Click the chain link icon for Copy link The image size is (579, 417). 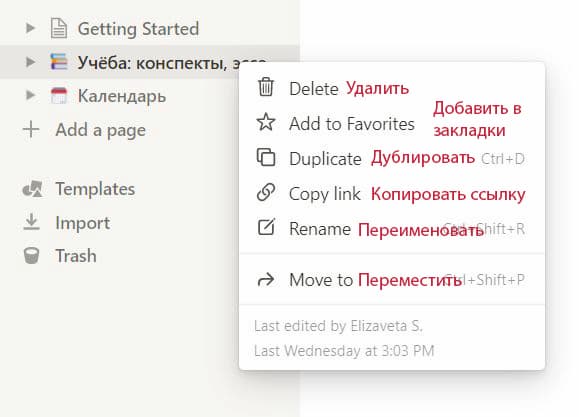(266, 192)
